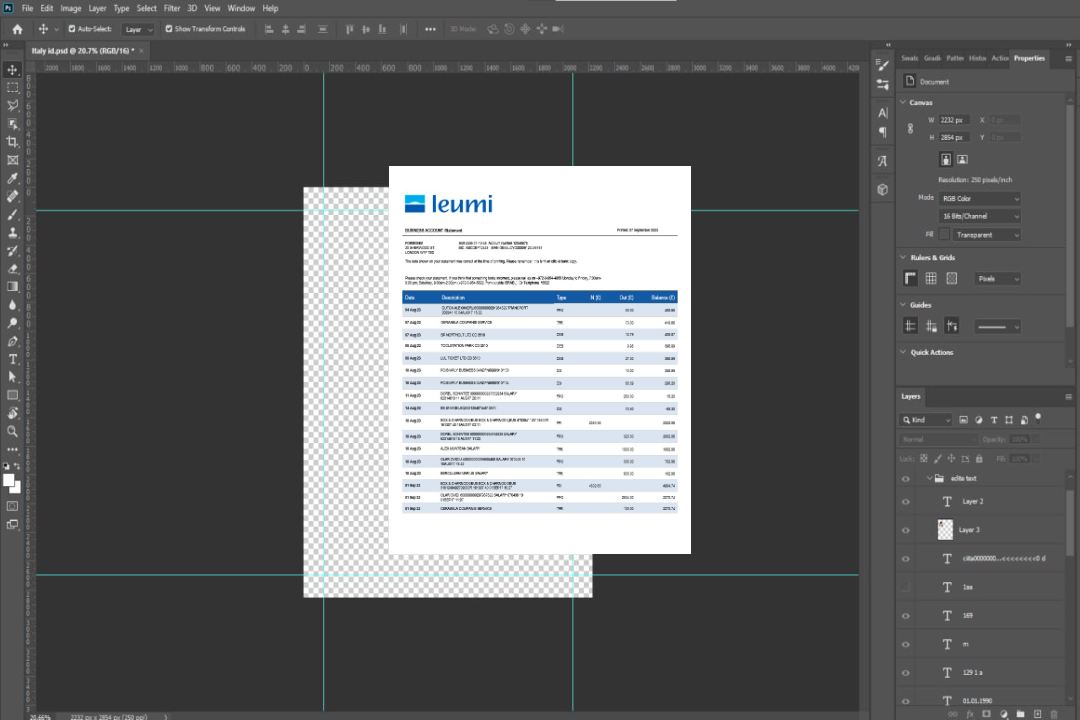Open the Glyphs panel icon

pos(882,161)
